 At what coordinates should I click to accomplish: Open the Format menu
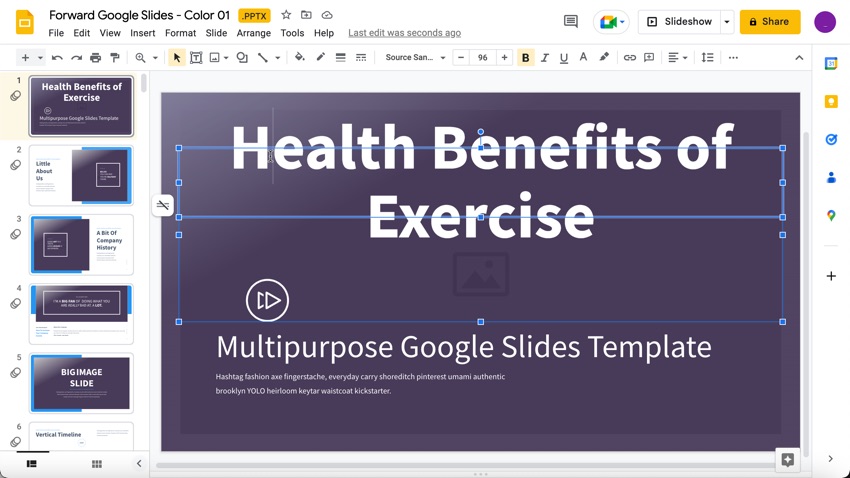pos(181,33)
